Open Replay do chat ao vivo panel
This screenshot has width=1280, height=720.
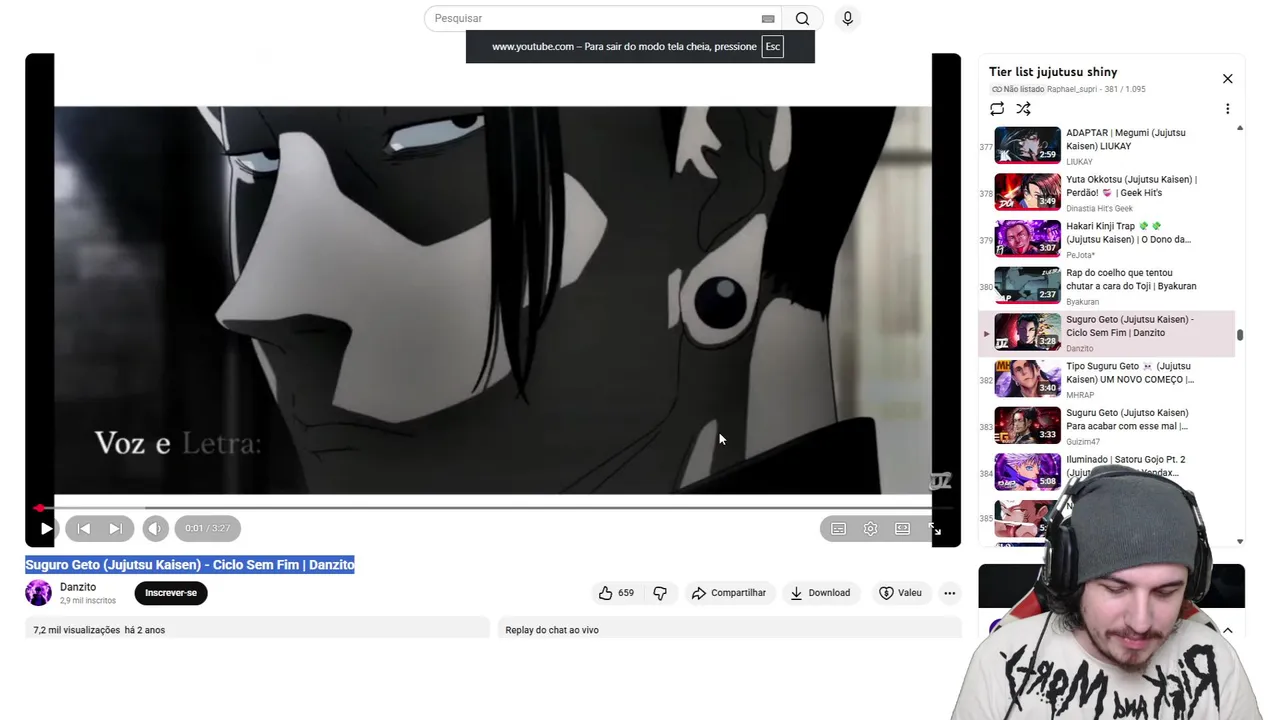click(729, 629)
